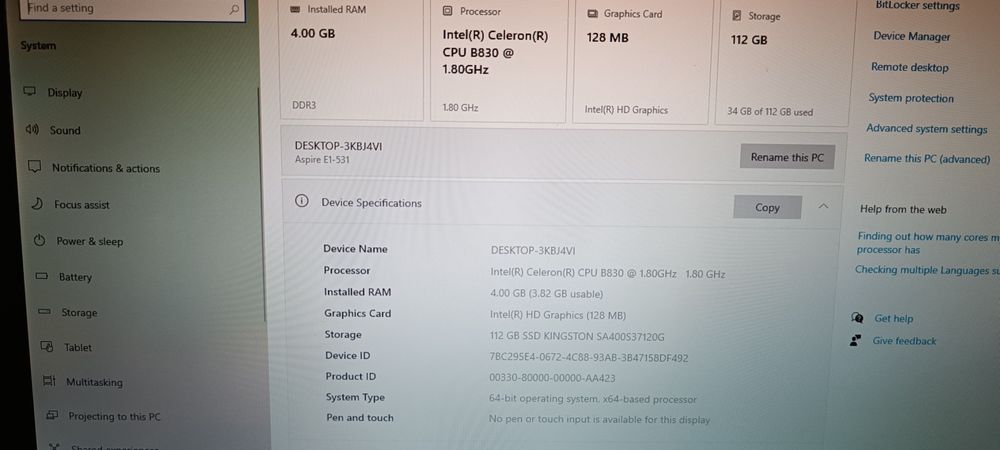
Task: Copy the device specifications
Action: [767, 207]
